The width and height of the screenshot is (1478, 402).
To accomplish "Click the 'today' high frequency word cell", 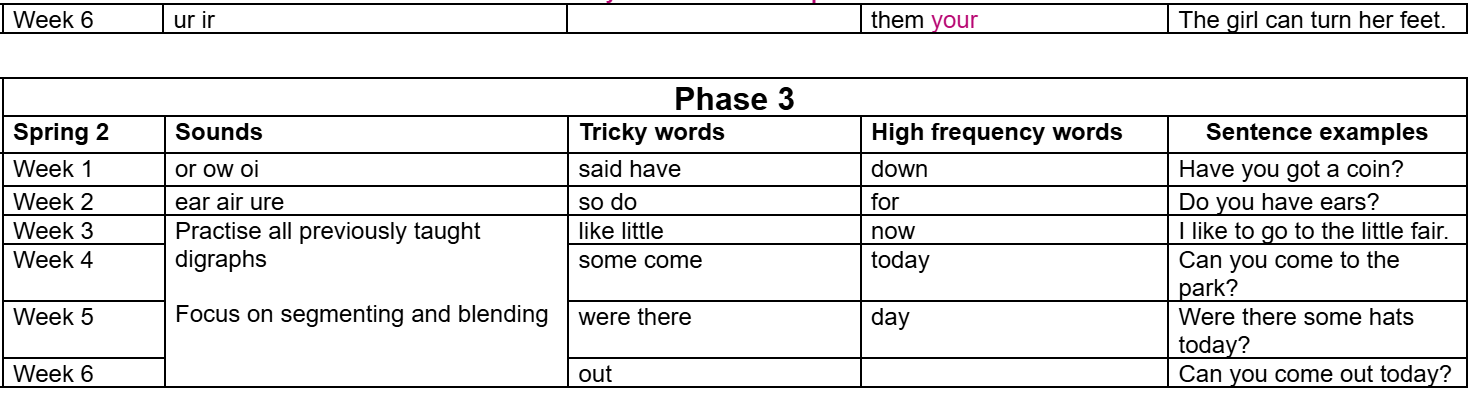I will tap(900, 261).
